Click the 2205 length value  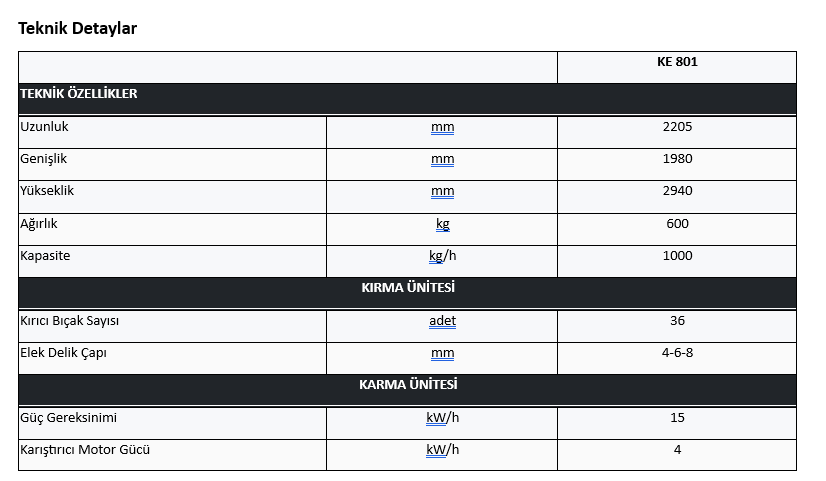point(677,126)
